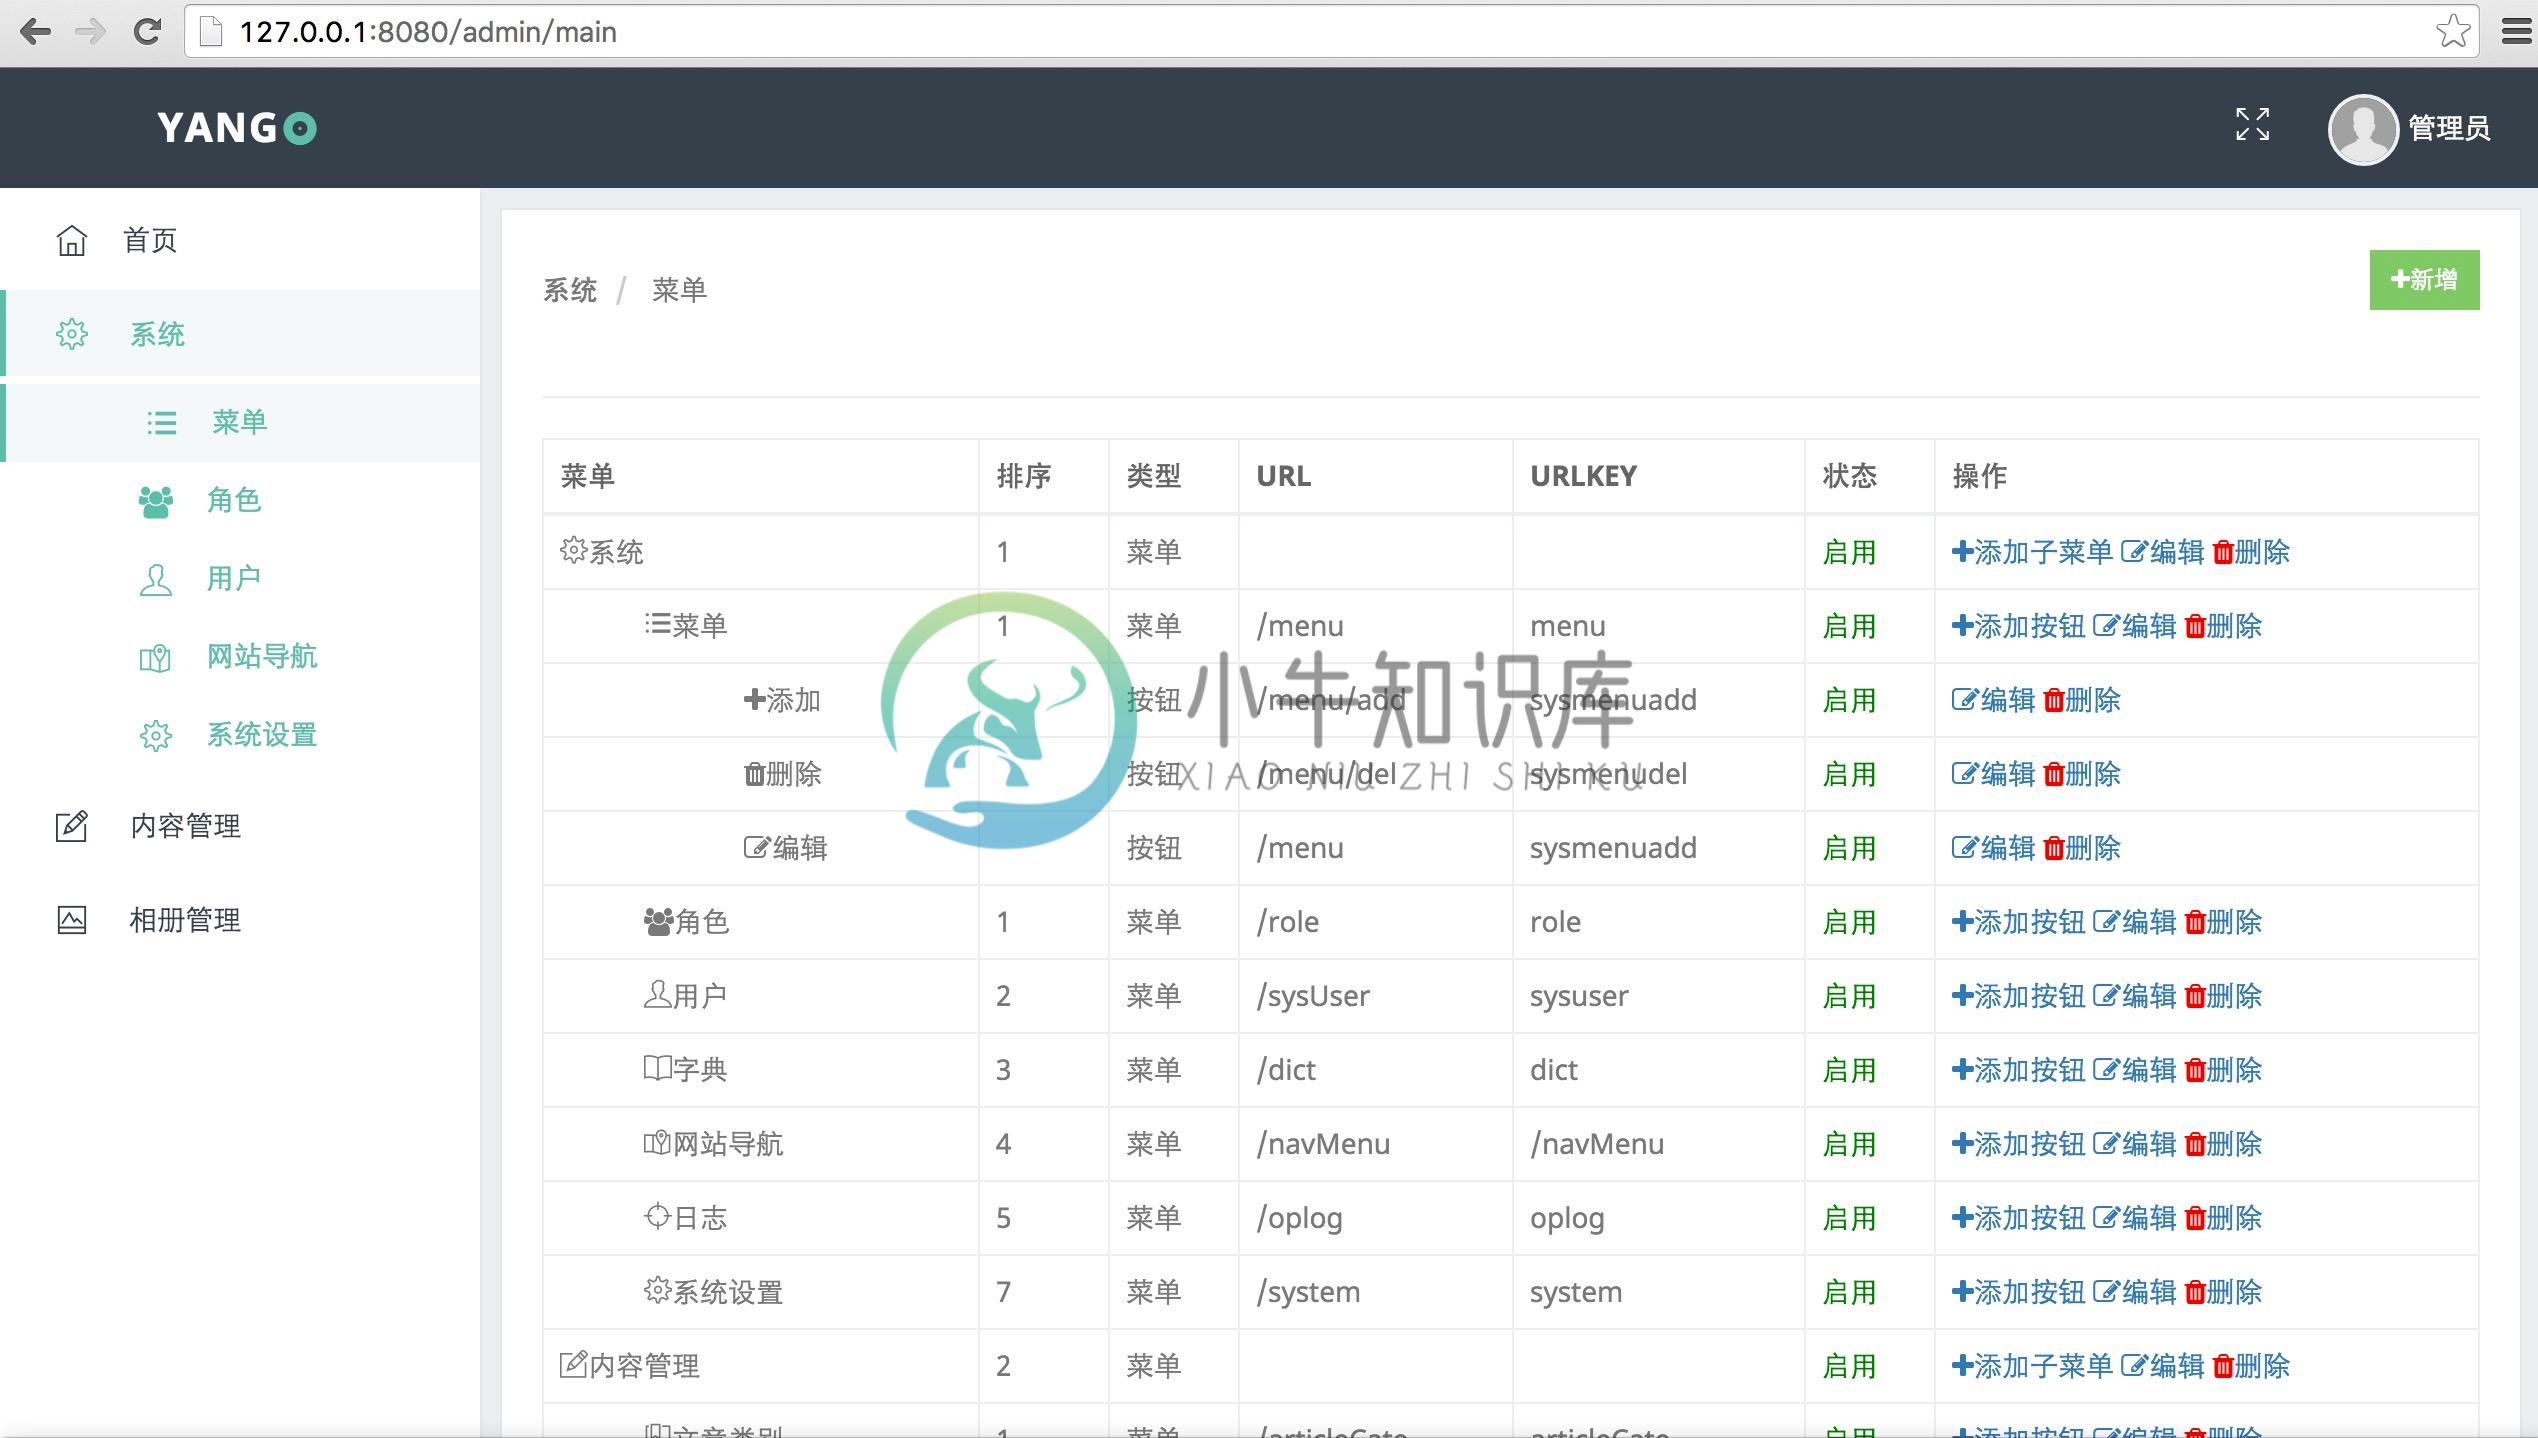
Task: Click the pencil icon beside 内容管理 in sidebar
Action: (x=72, y=826)
